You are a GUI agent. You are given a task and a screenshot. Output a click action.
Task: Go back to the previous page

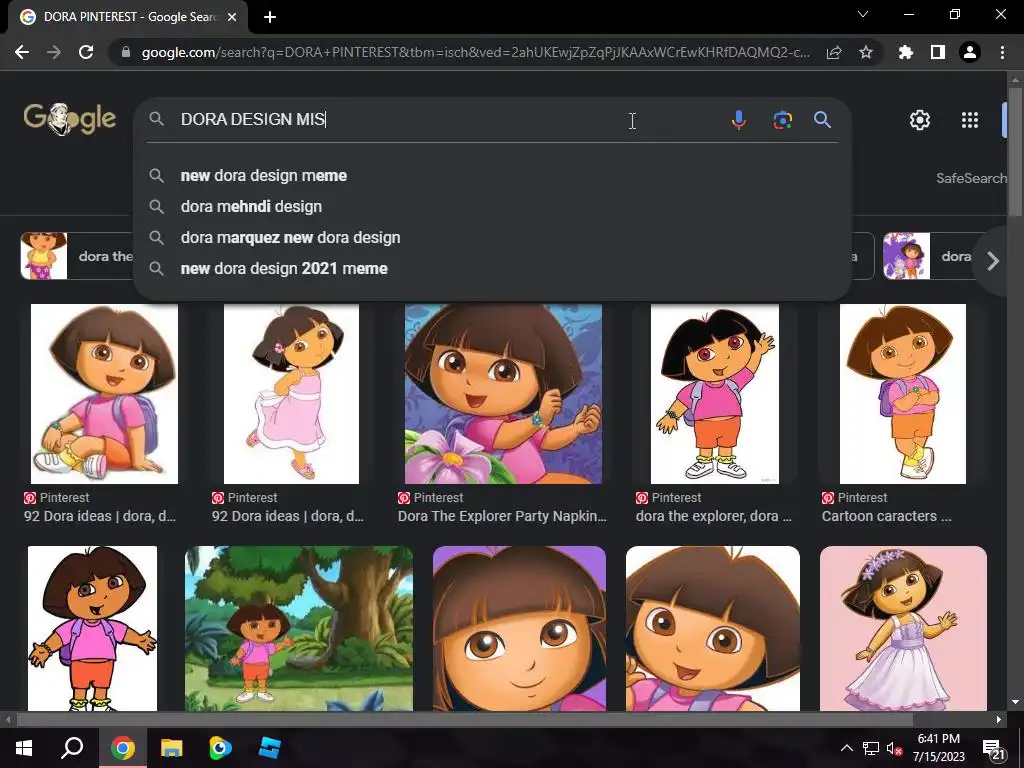22,52
